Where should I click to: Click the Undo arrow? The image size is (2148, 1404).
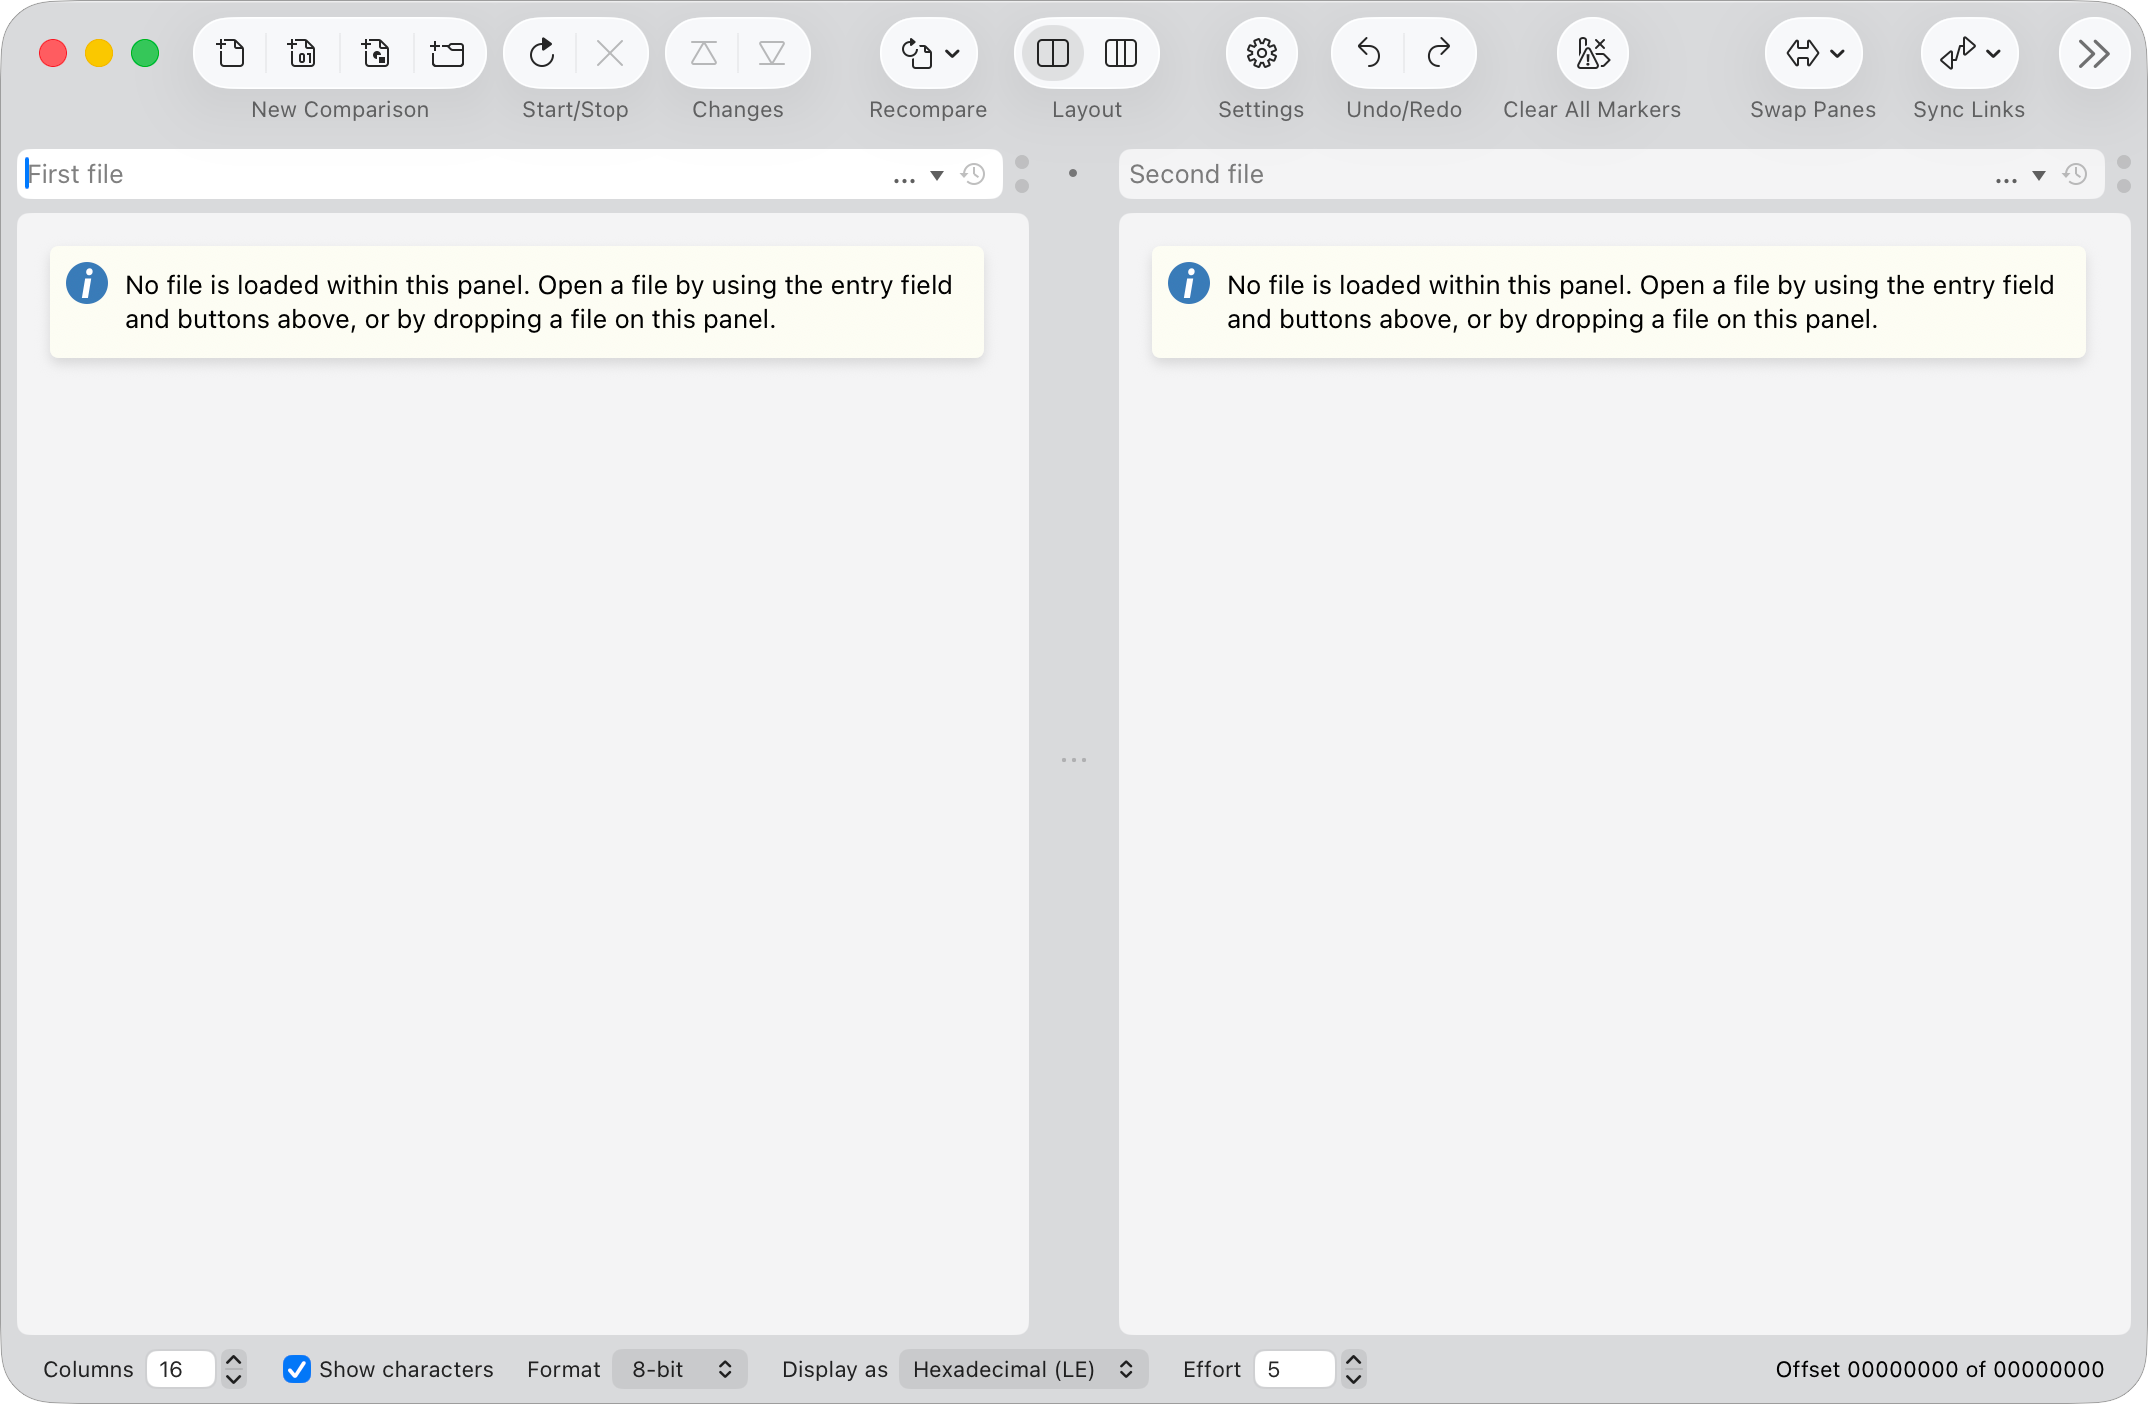coord(1369,53)
